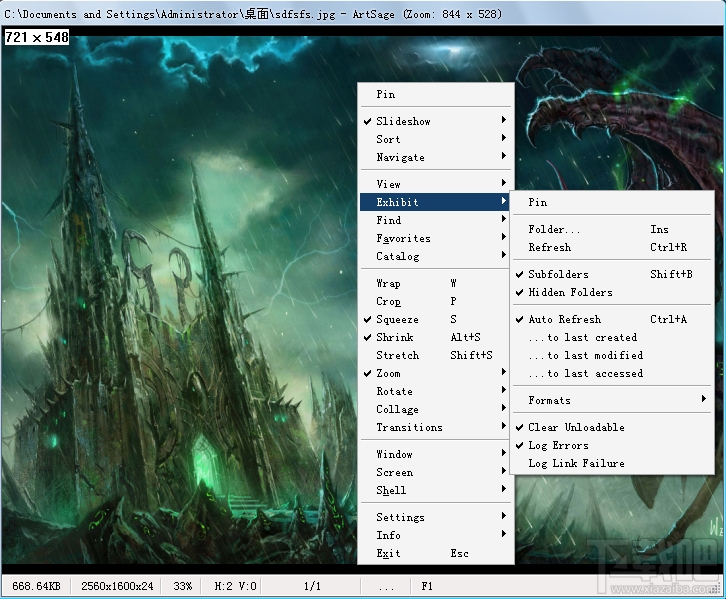726x599 pixels.
Task: Select the Crop menu entry
Action: 436,301
